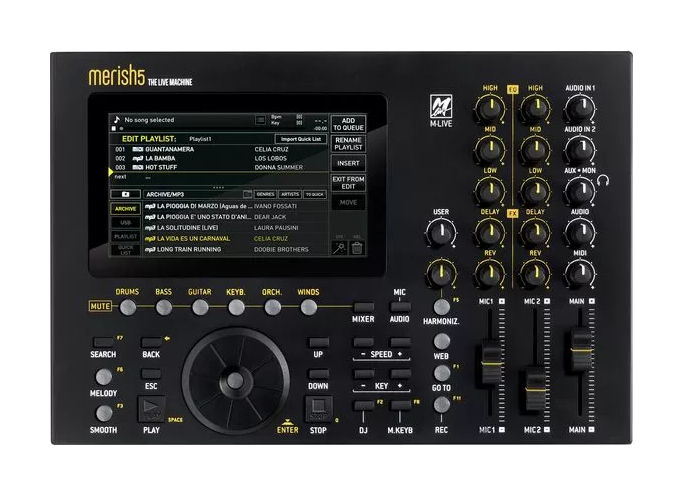Image resolution: width=684 pixels, height=497 pixels.
Task: Click the center hub of the jog wheel
Action: 235,380
